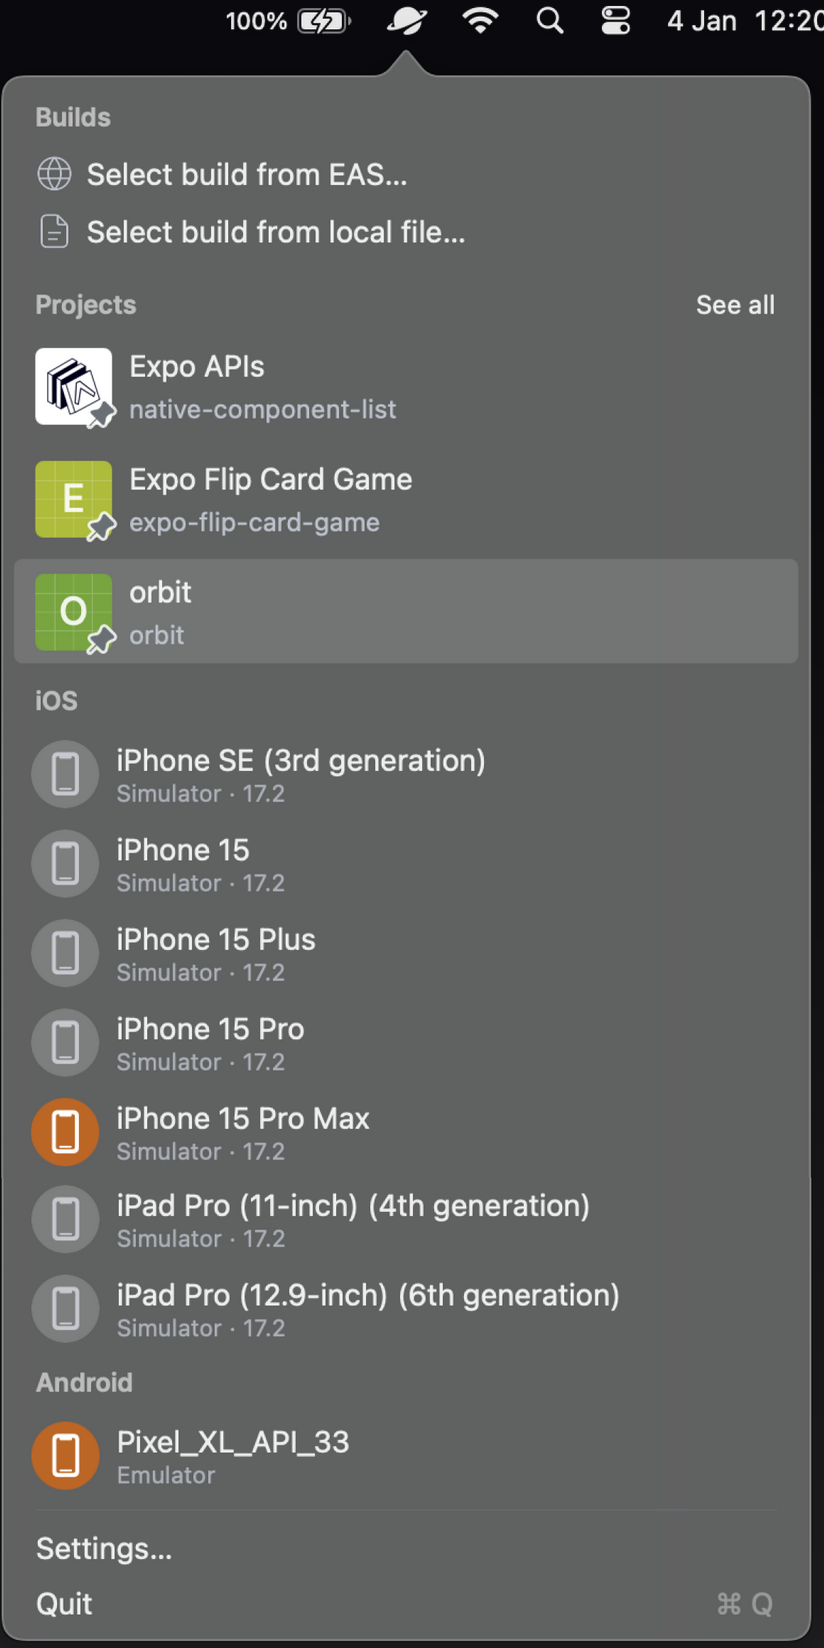Select iPhone SE (3rd generation) simulator

pos(300,773)
